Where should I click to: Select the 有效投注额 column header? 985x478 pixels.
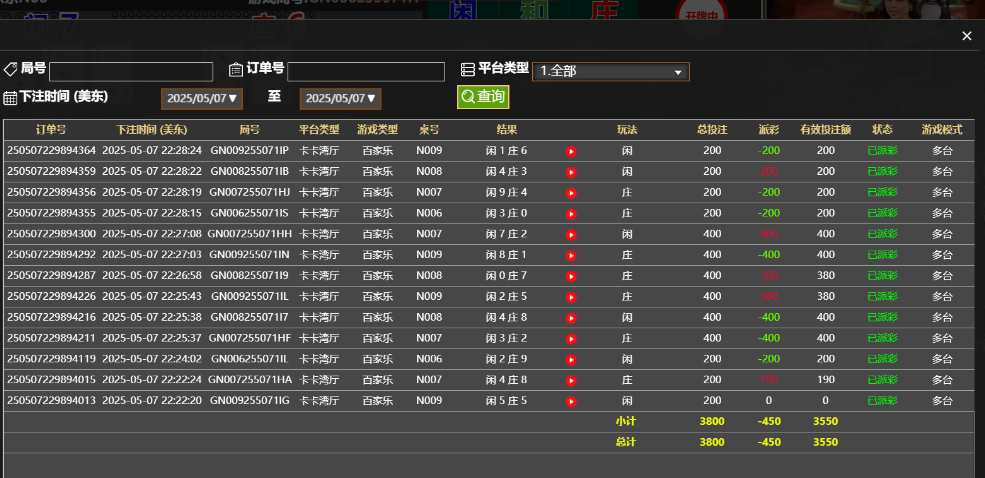coord(825,130)
